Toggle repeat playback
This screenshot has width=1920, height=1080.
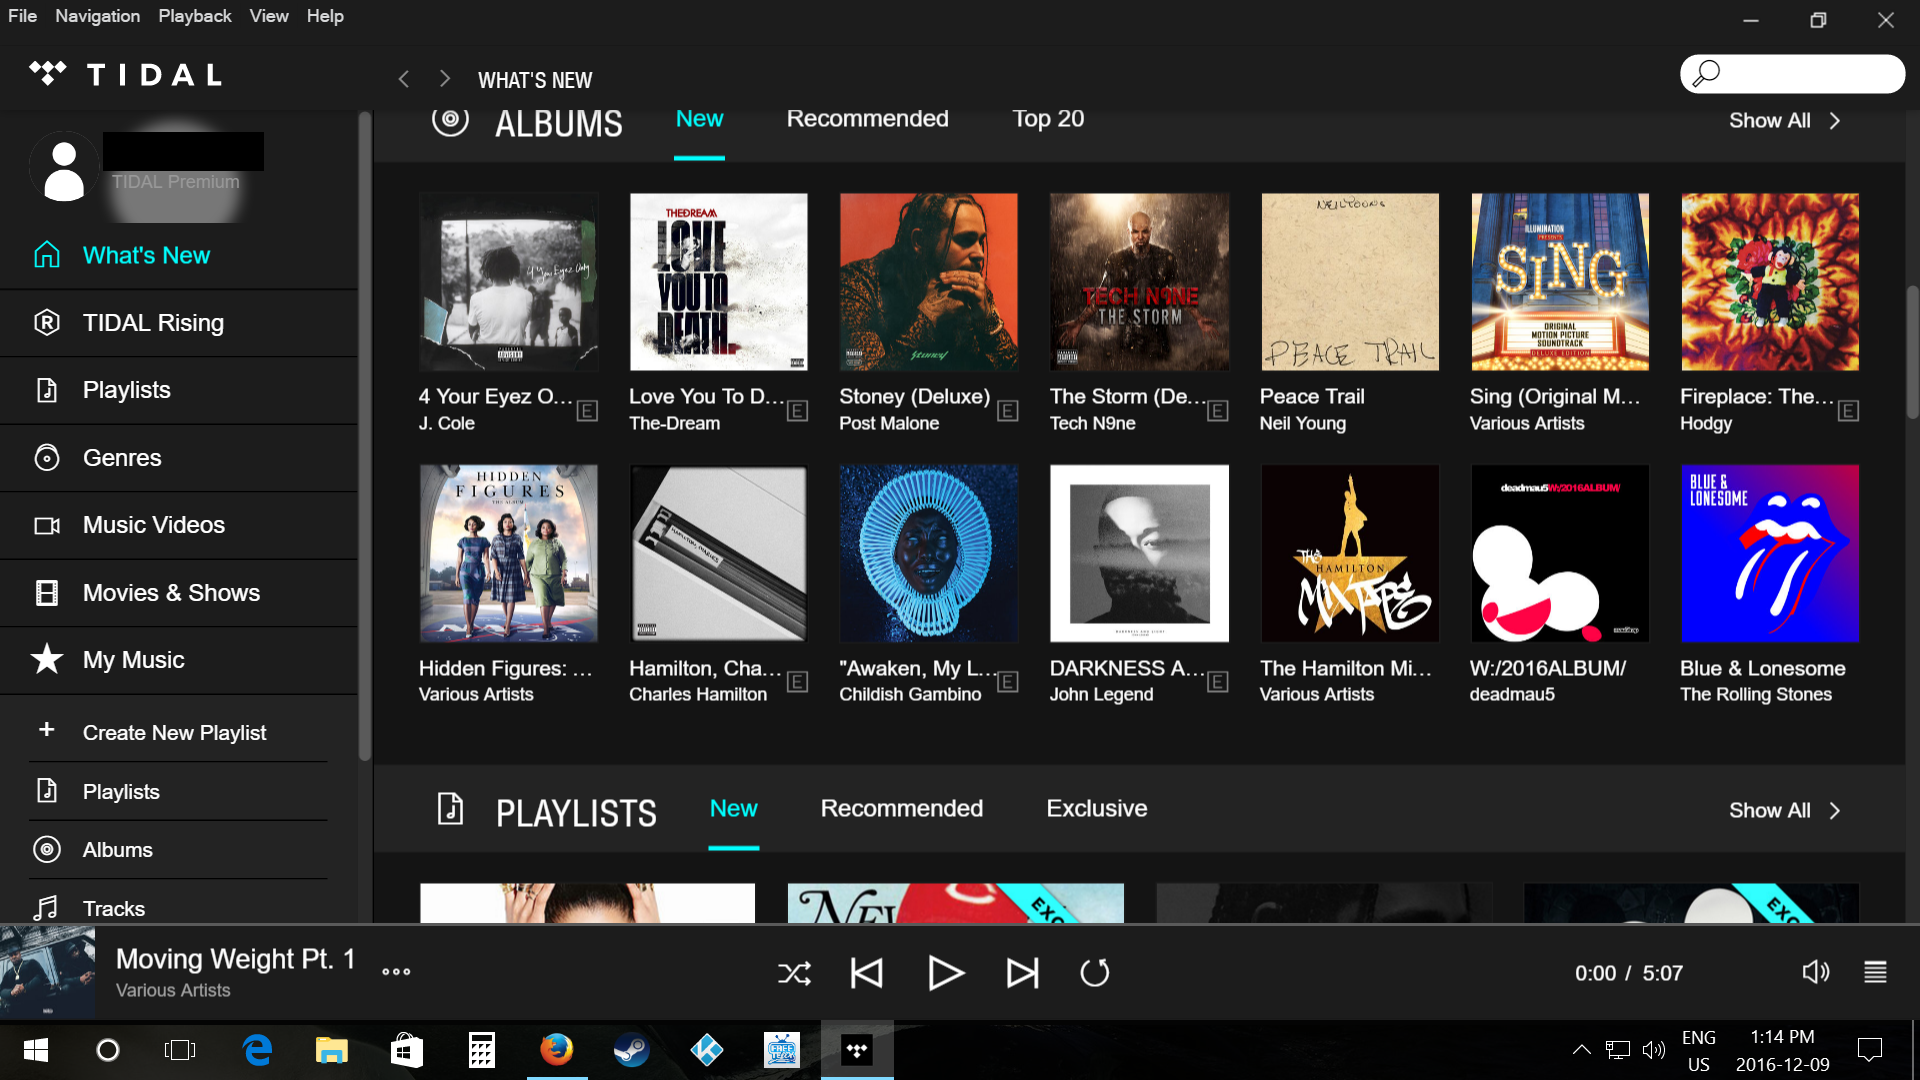pyautogui.click(x=1095, y=973)
